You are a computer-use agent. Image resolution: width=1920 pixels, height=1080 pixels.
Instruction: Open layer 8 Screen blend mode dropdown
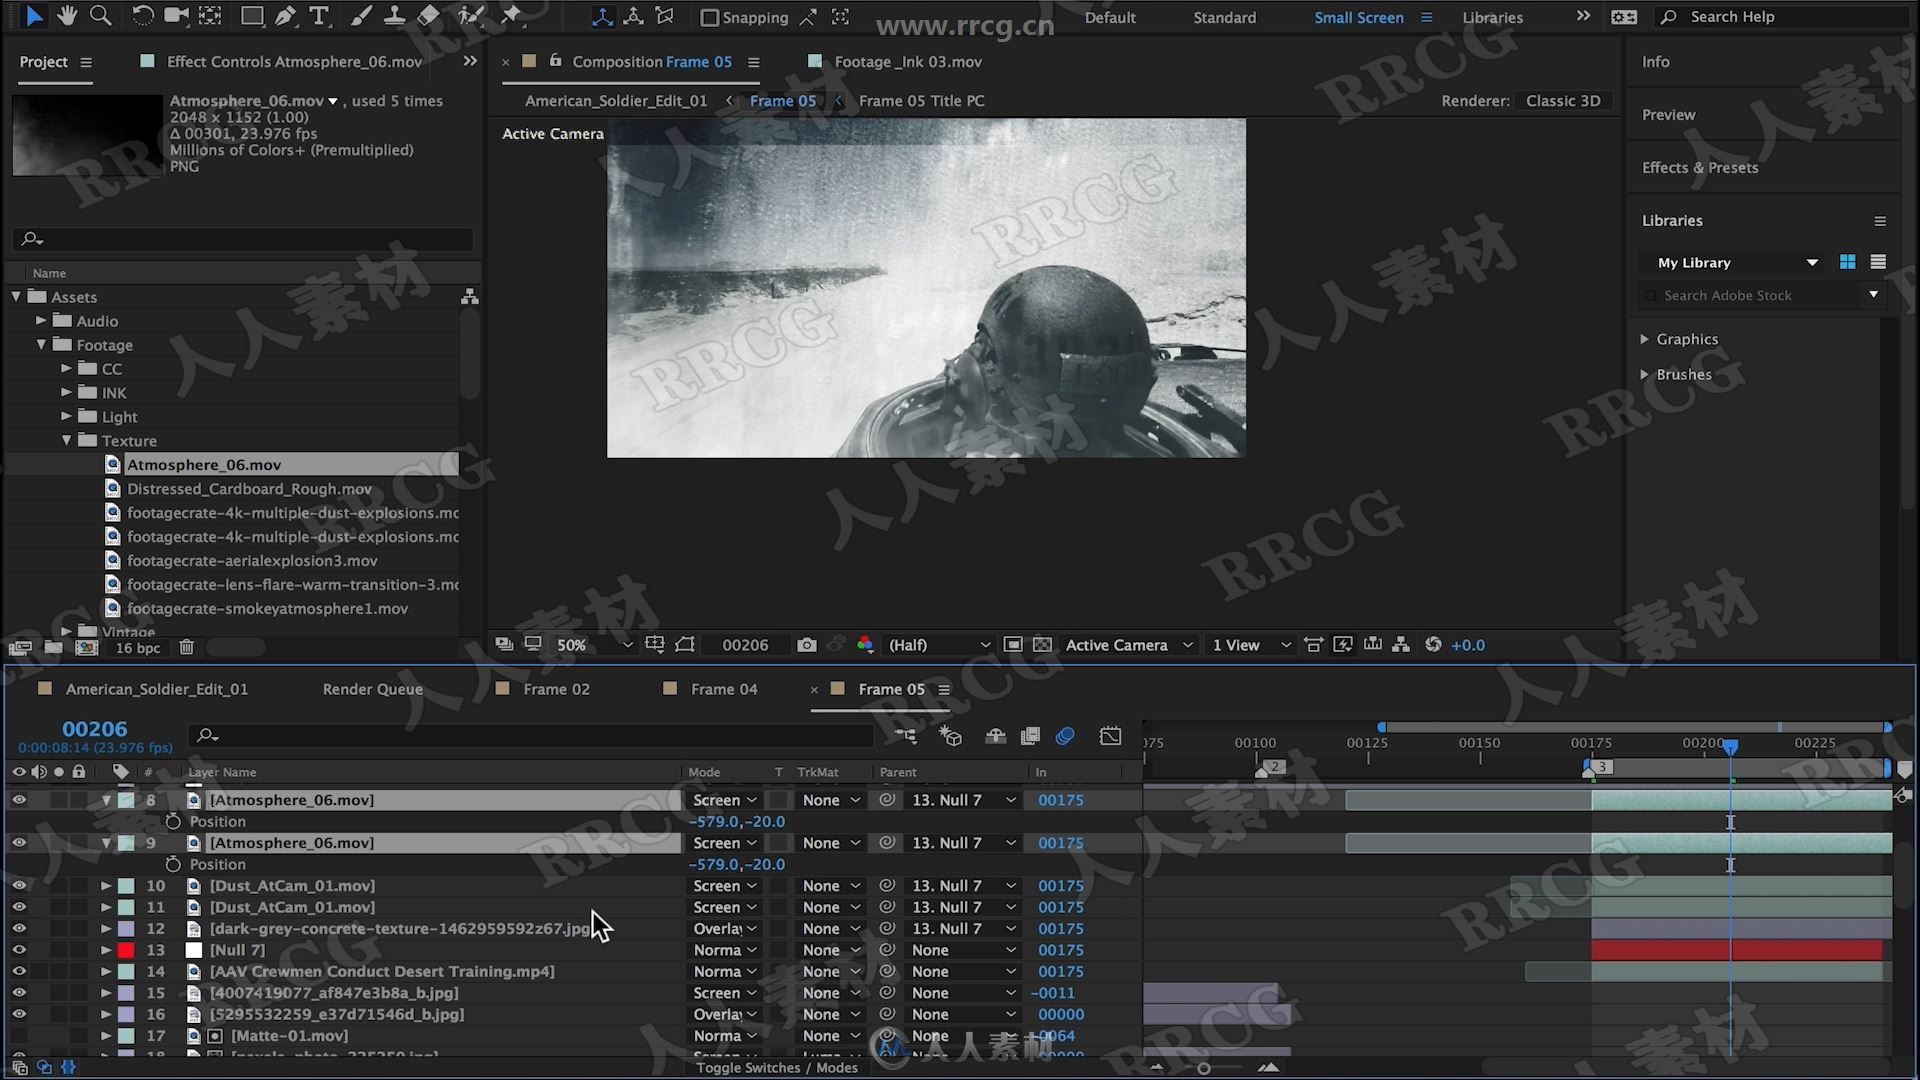pyautogui.click(x=725, y=800)
